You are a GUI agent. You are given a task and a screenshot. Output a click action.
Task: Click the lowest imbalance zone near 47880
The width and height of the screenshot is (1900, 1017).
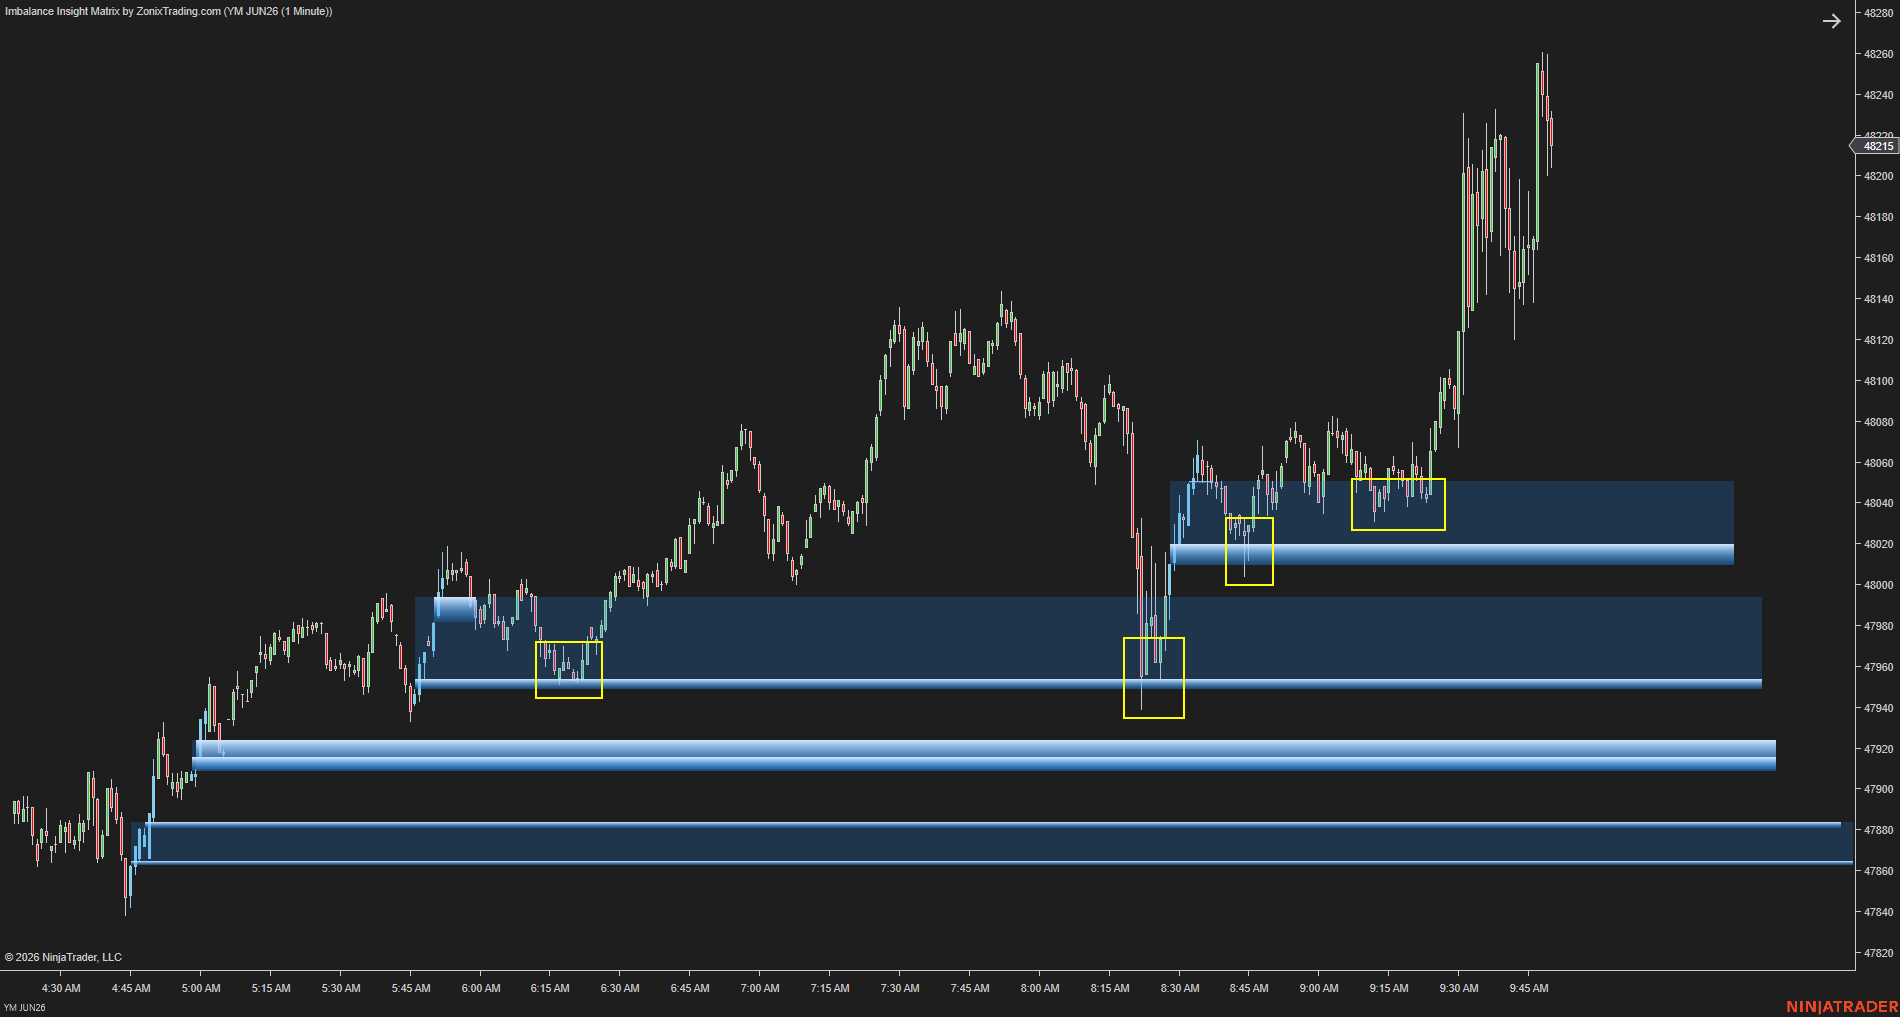(x=990, y=843)
